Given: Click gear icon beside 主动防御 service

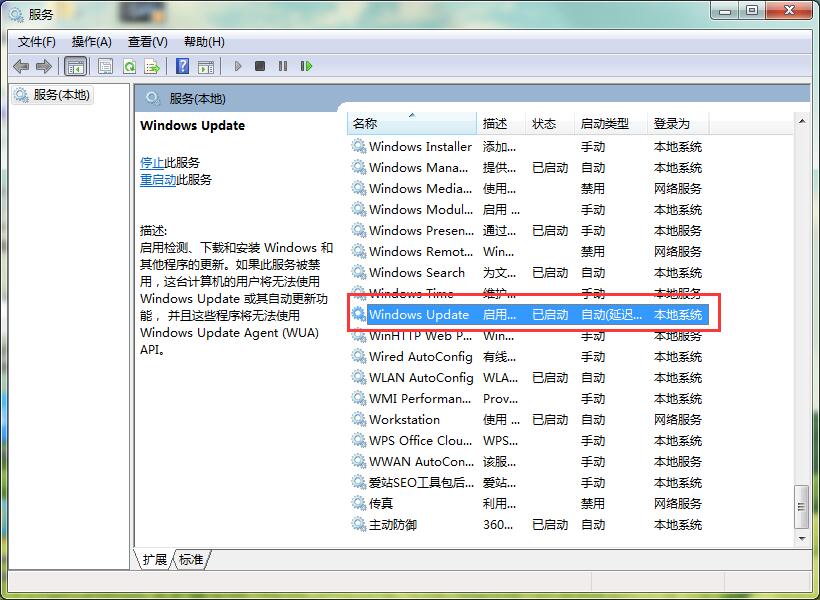Looking at the screenshot, I should pyautogui.click(x=359, y=524).
